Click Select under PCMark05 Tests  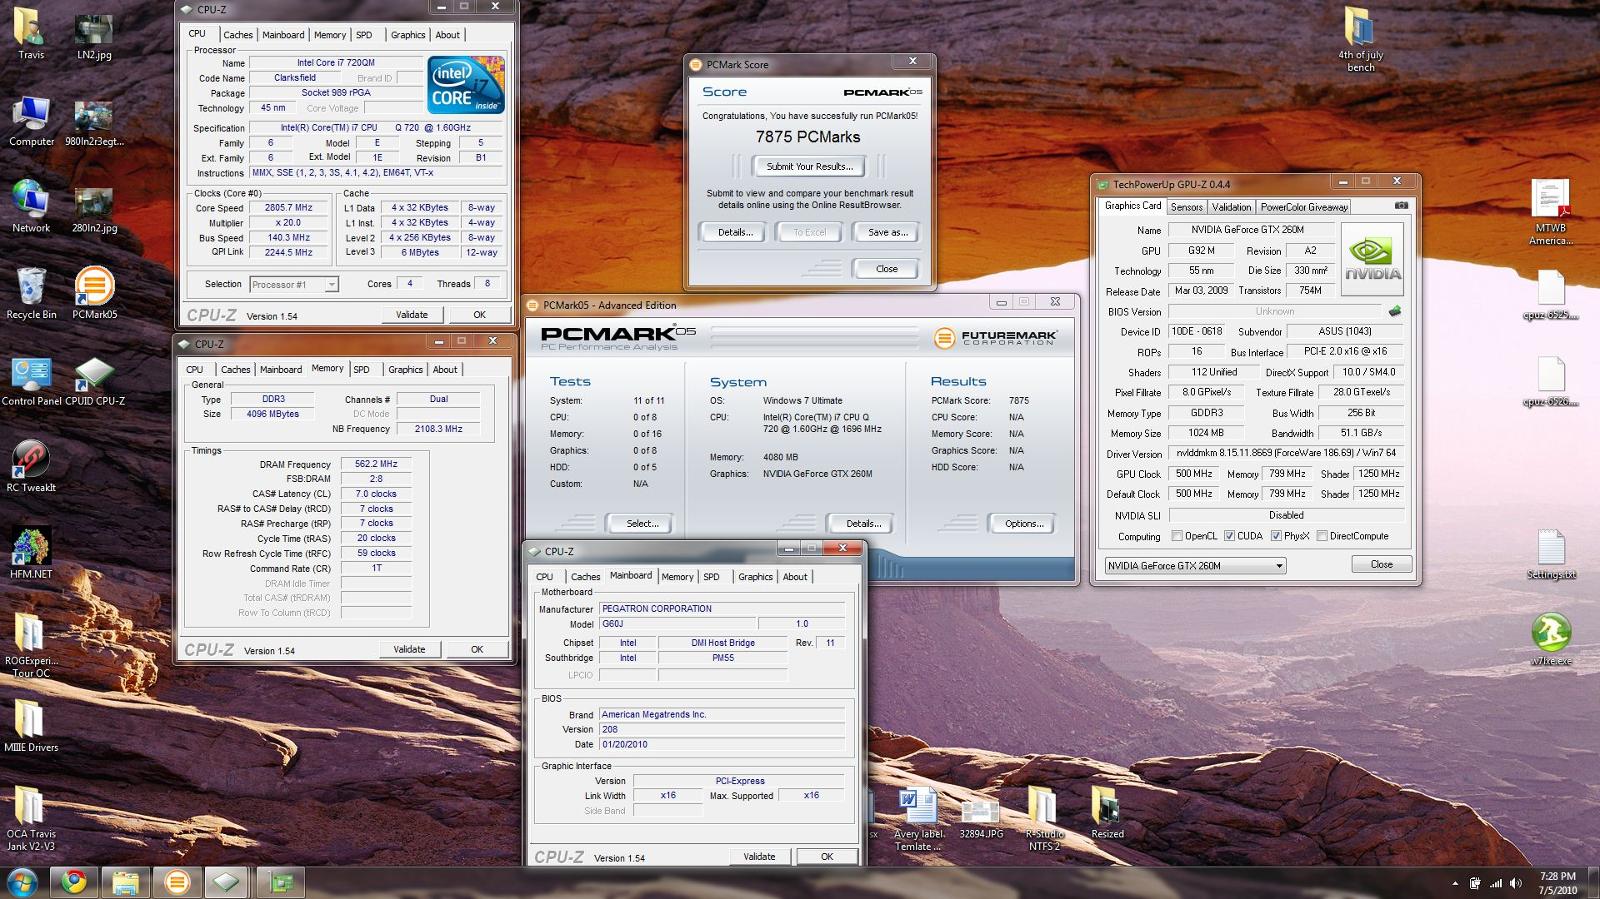pos(642,523)
